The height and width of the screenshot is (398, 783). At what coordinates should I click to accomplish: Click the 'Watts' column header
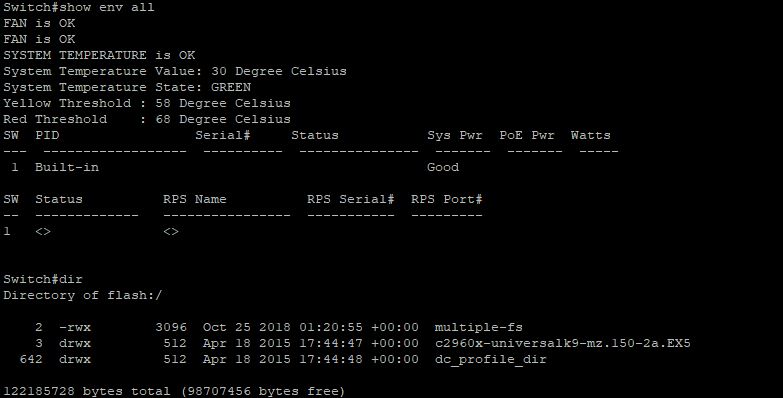[591, 135]
